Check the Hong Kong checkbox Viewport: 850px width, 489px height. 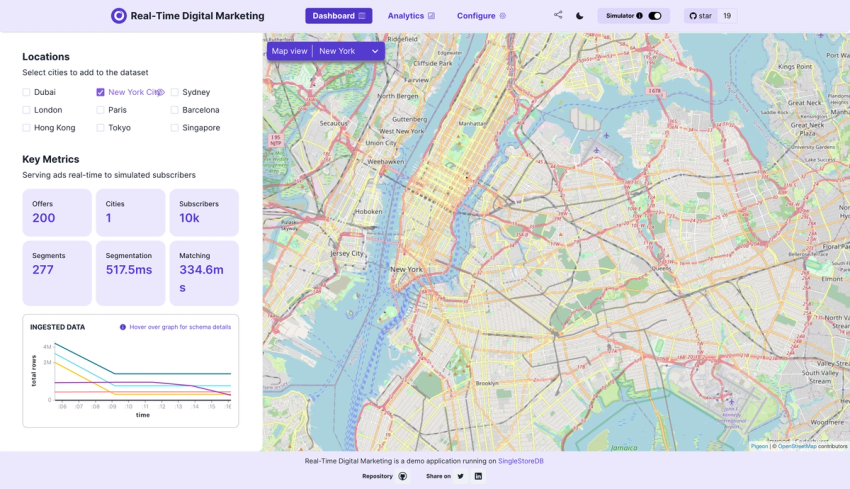click(x=26, y=128)
